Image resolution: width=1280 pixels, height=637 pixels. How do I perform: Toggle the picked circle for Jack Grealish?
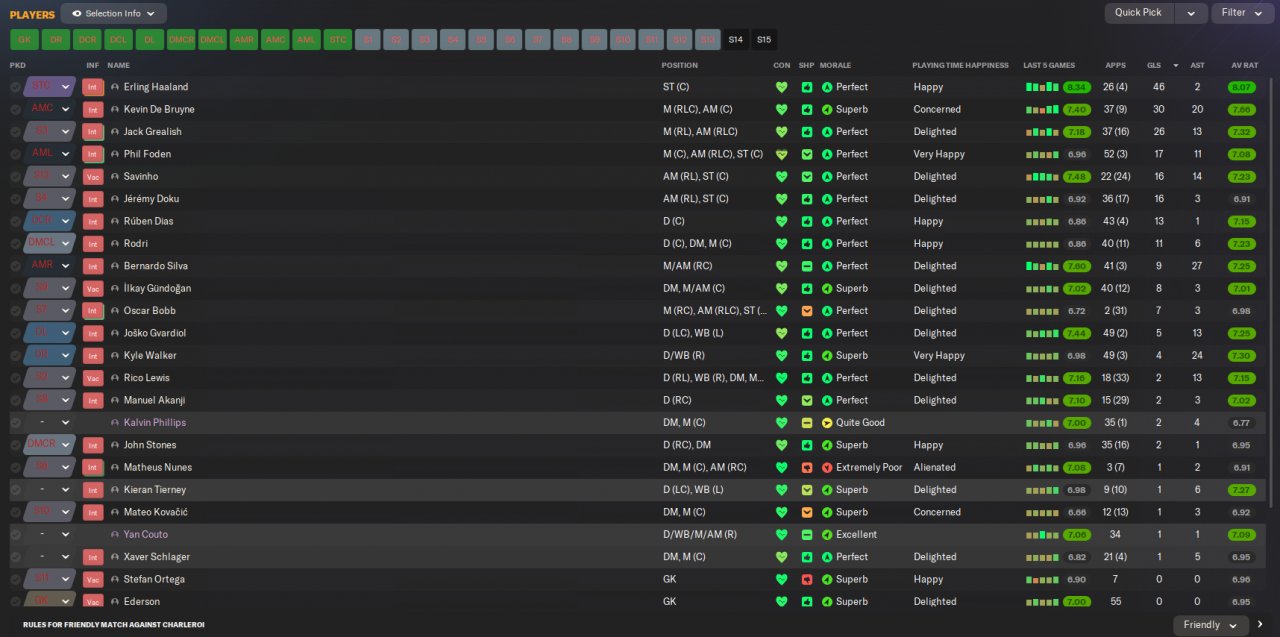[x=16, y=132]
